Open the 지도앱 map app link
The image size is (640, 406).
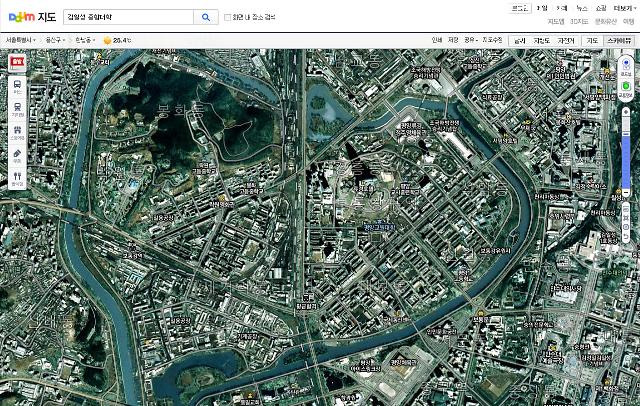556,22
